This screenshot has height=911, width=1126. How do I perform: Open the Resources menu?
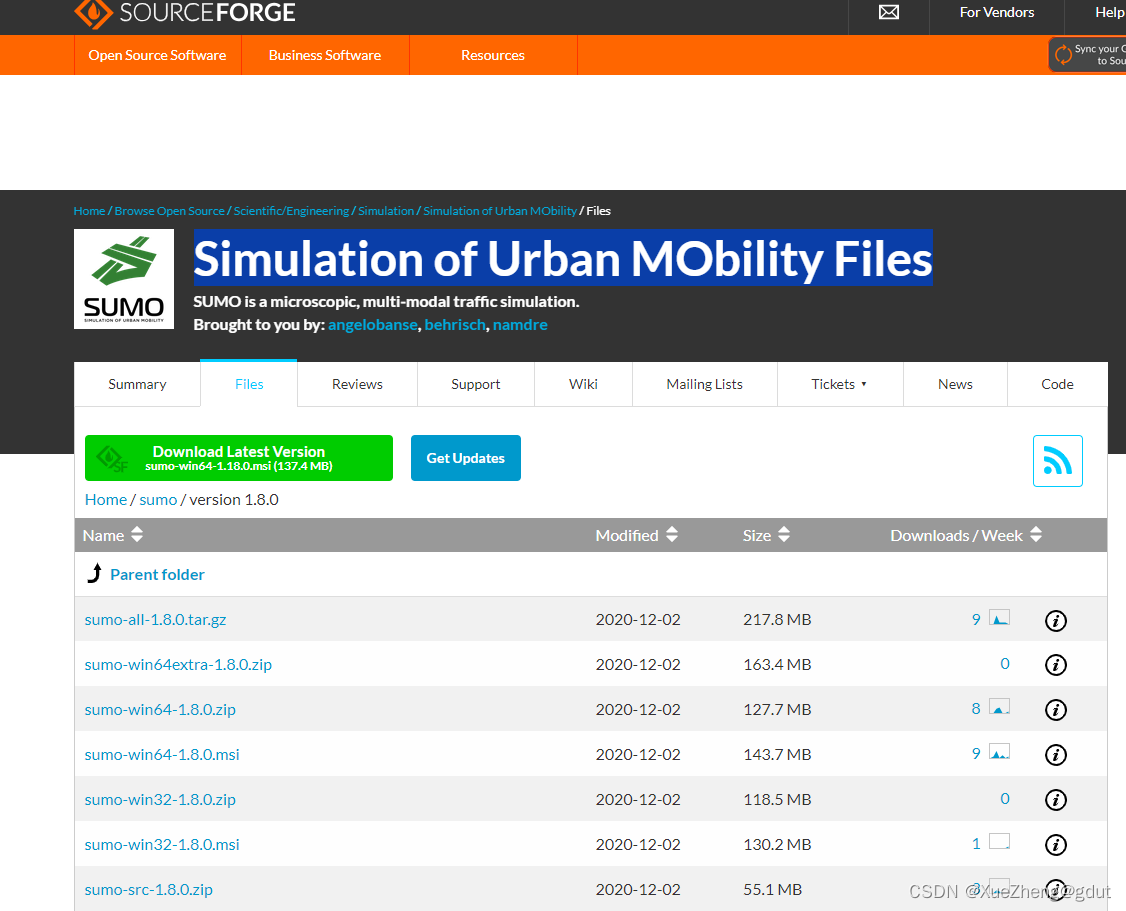coord(493,55)
